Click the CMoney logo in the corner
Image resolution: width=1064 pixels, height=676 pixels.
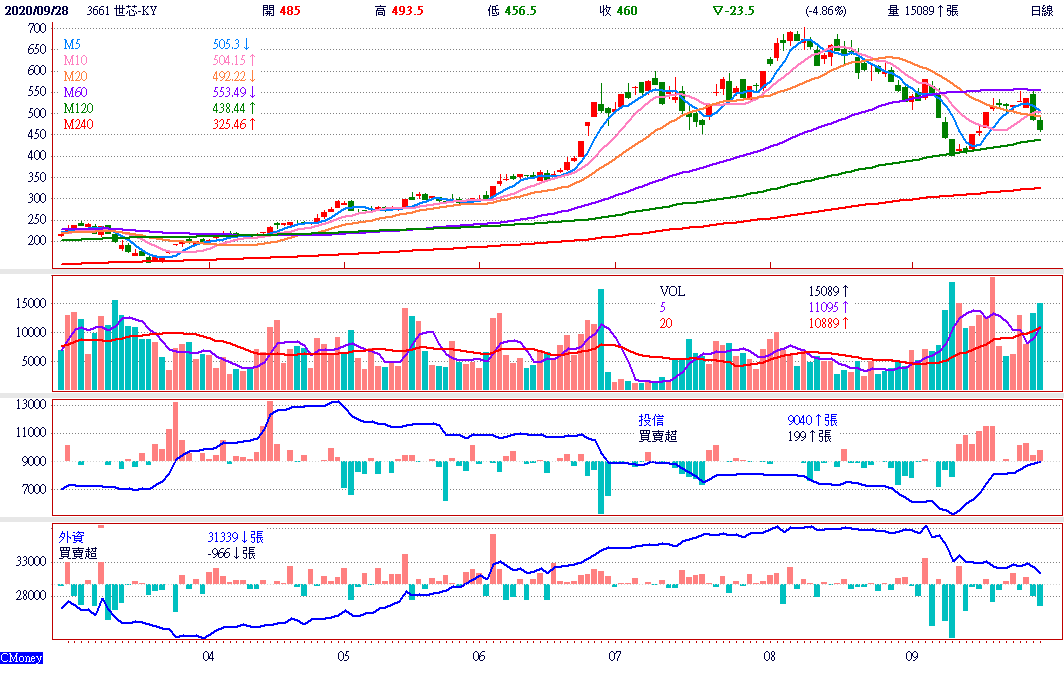(21, 658)
